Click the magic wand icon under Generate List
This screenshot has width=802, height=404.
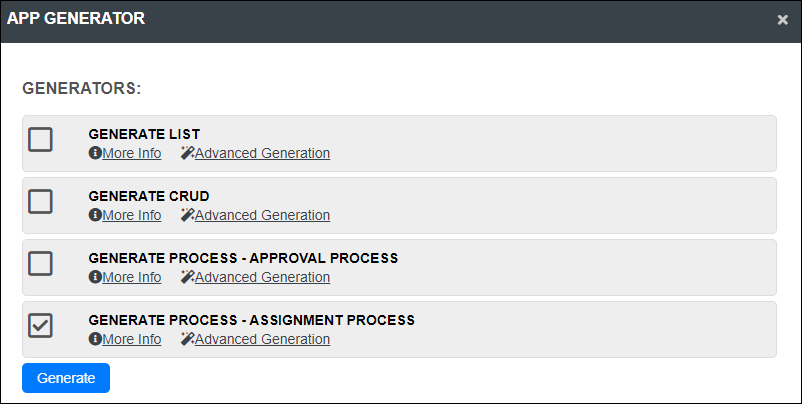pos(188,153)
